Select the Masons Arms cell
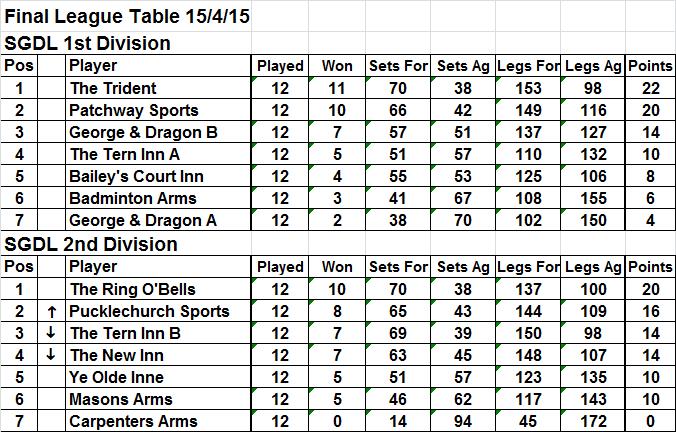676x432 pixels. [x=119, y=399]
